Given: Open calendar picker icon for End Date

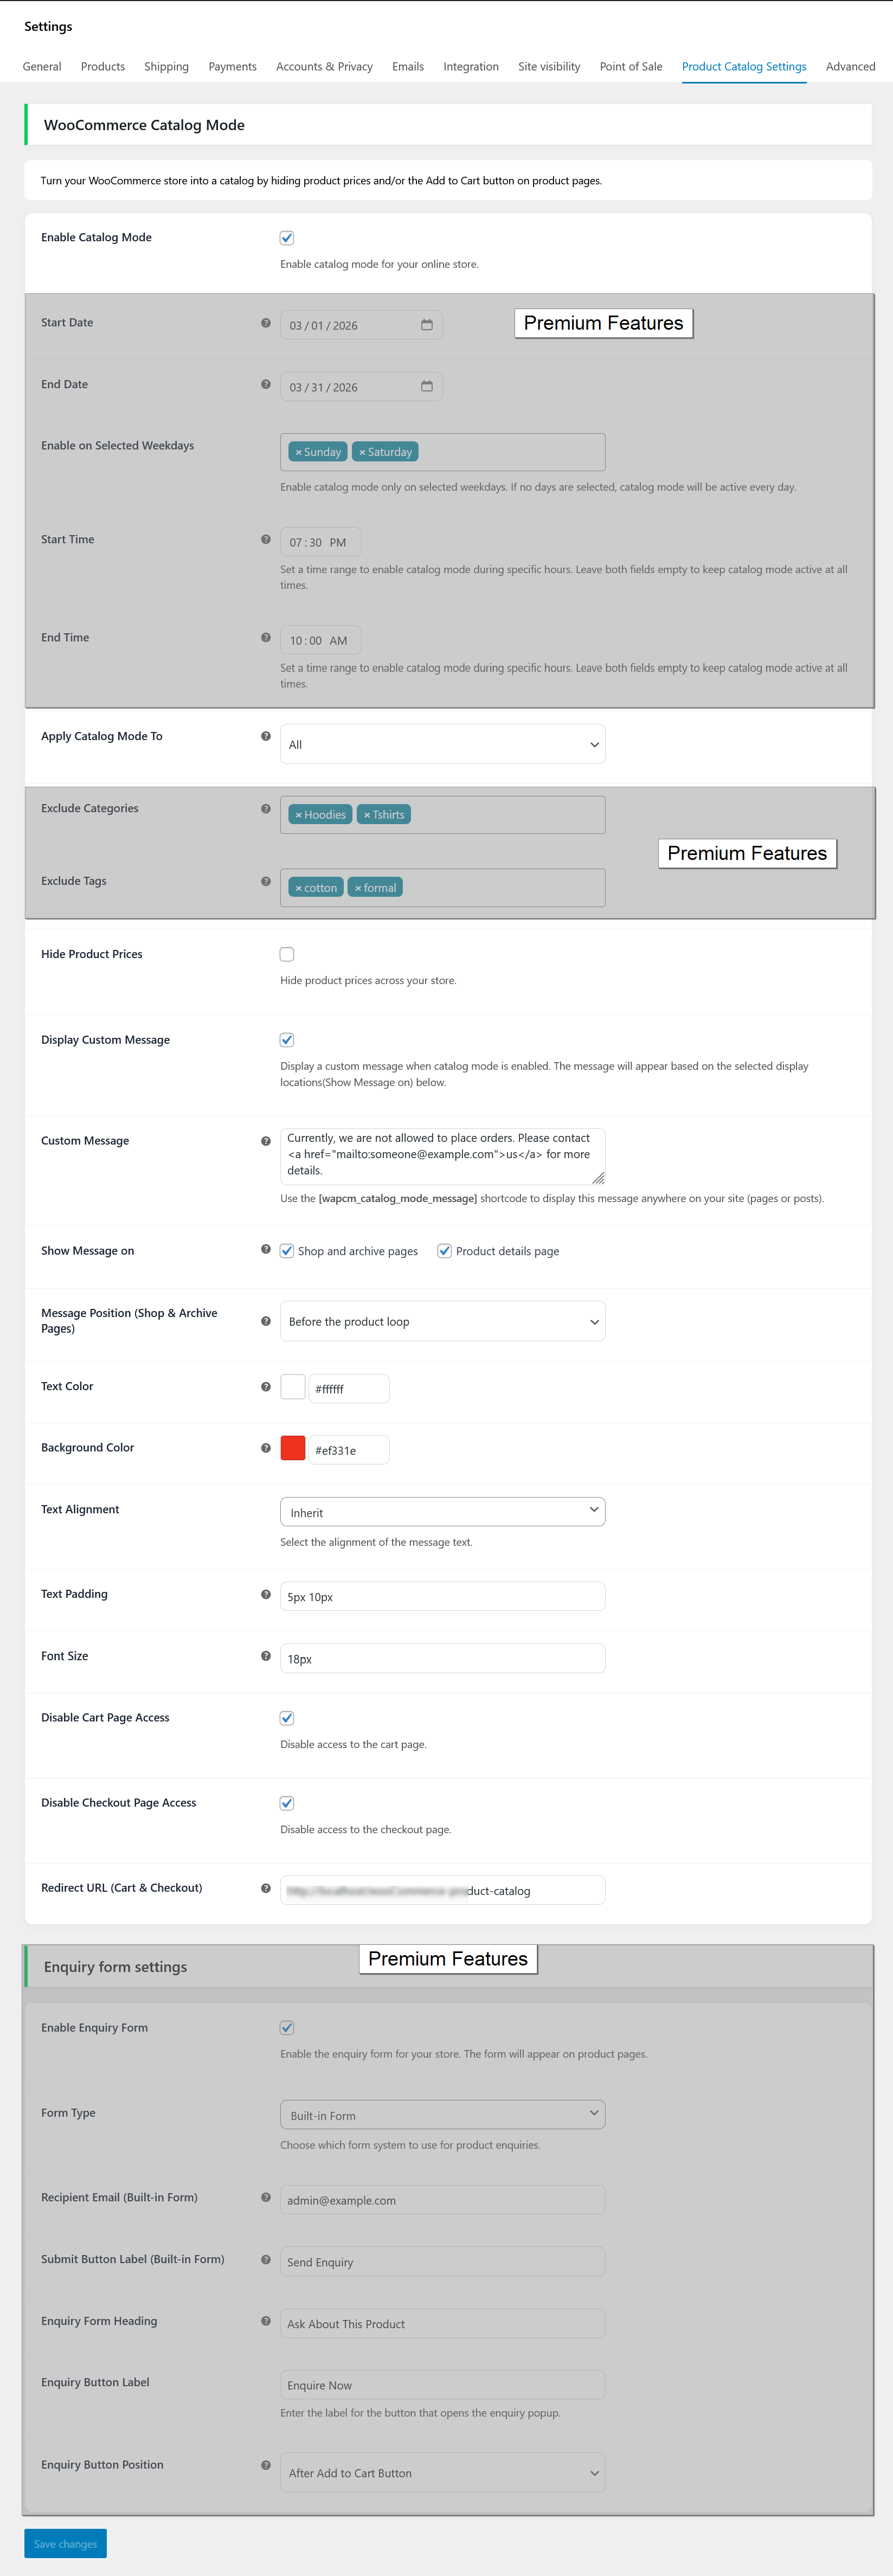Looking at the screenshot, I should (x=427, y=387).
